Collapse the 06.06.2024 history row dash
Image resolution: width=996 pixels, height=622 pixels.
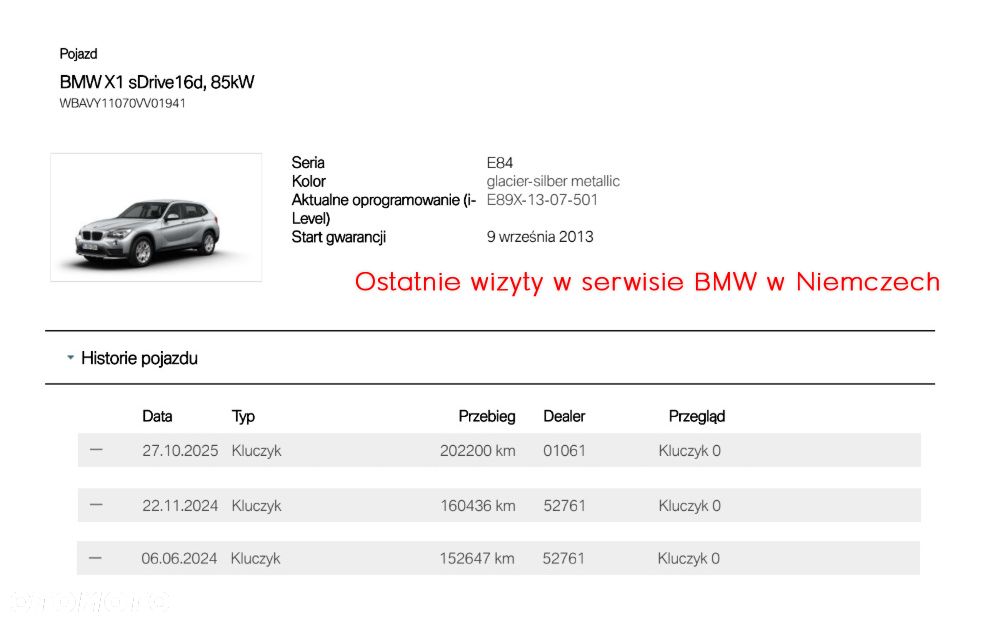[95, 558]
